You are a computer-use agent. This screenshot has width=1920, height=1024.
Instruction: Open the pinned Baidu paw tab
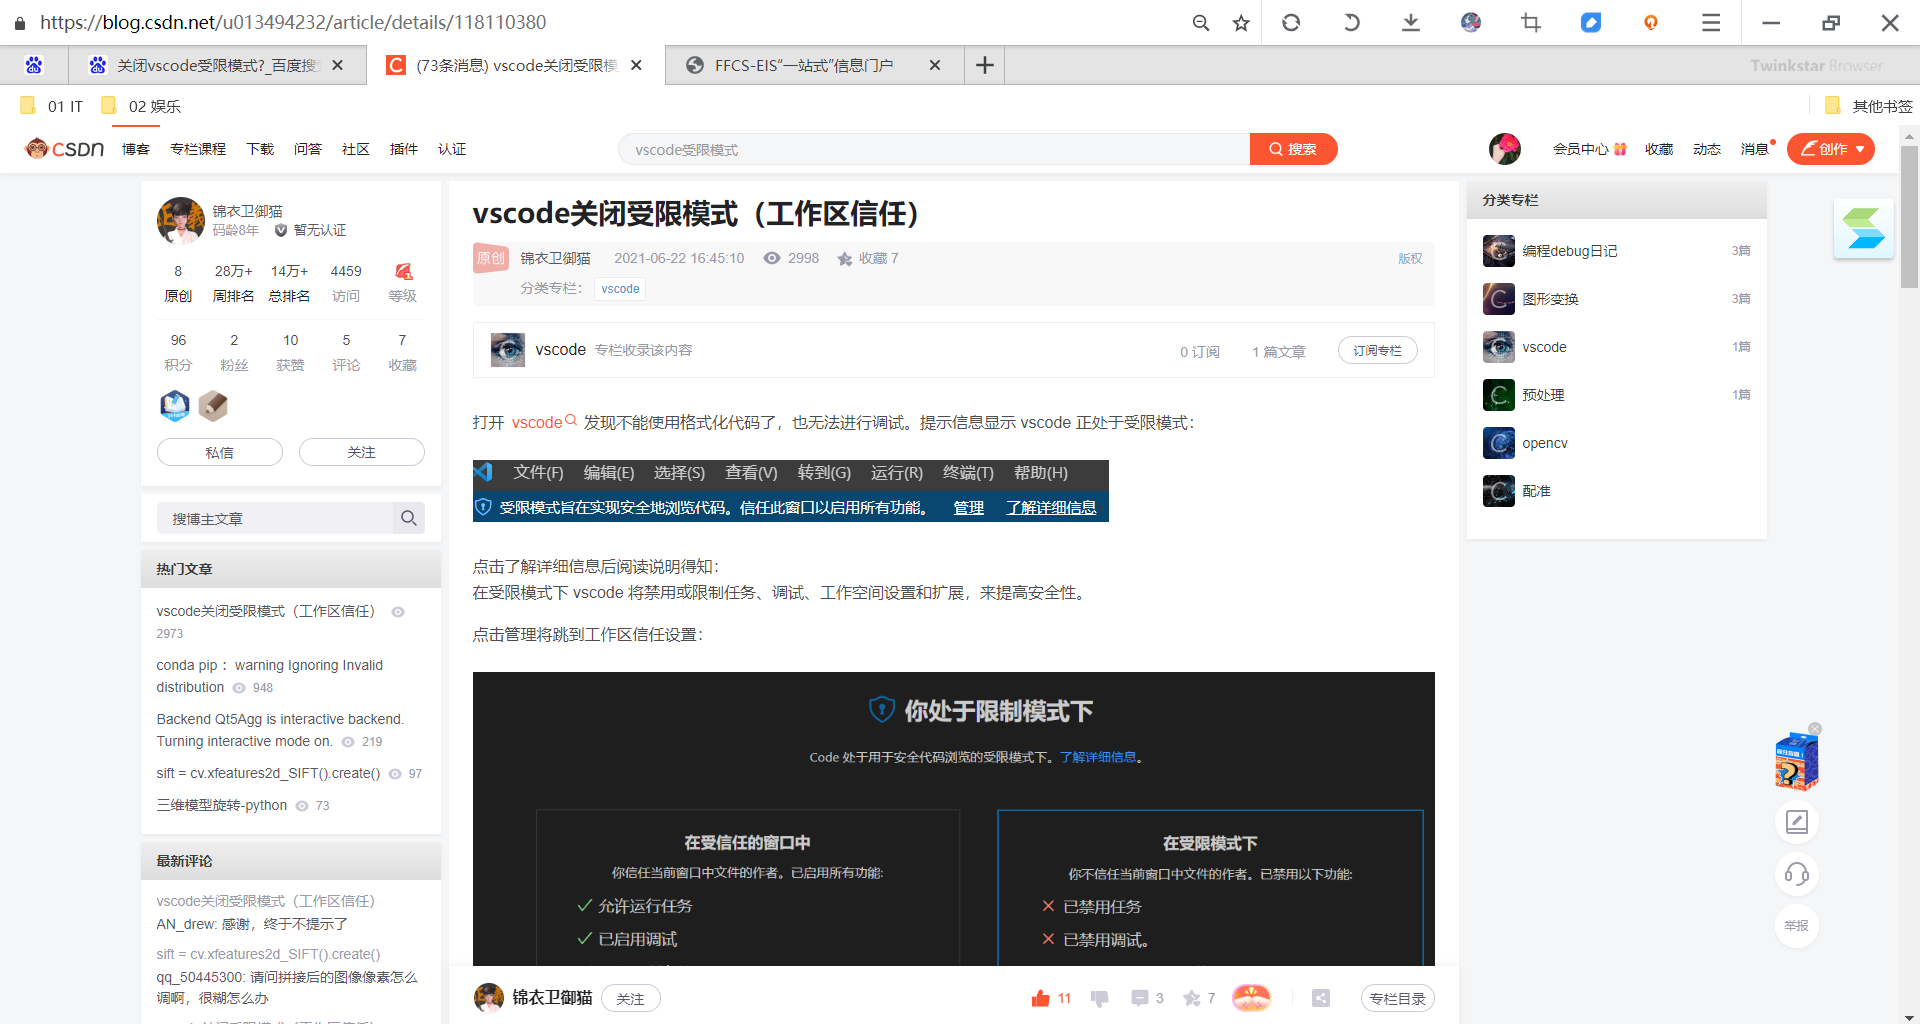pyautogui.click(x=34, y=65)
